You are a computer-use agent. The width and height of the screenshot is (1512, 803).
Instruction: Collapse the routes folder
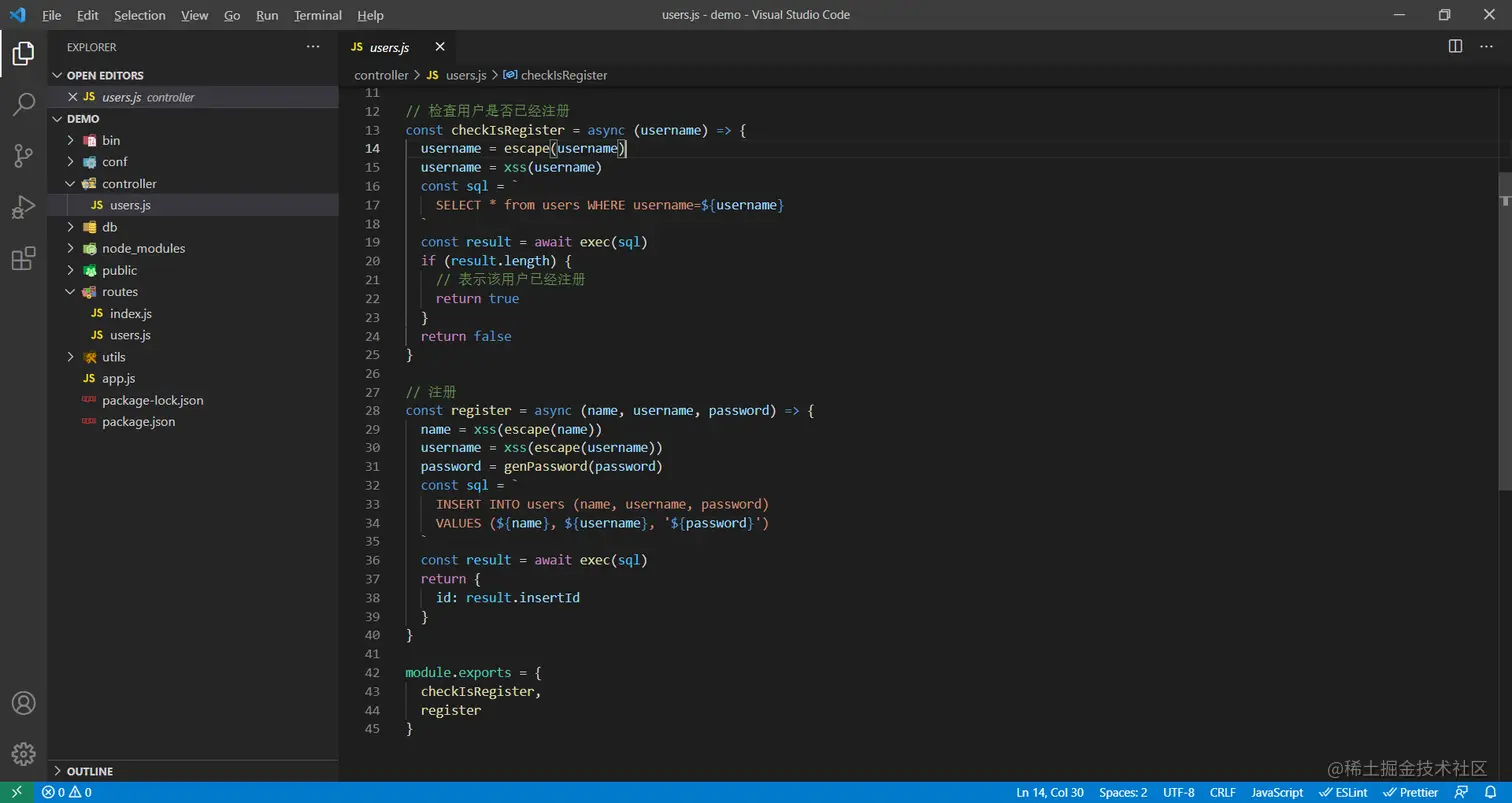pyautogui.click(x=119, y=292)
